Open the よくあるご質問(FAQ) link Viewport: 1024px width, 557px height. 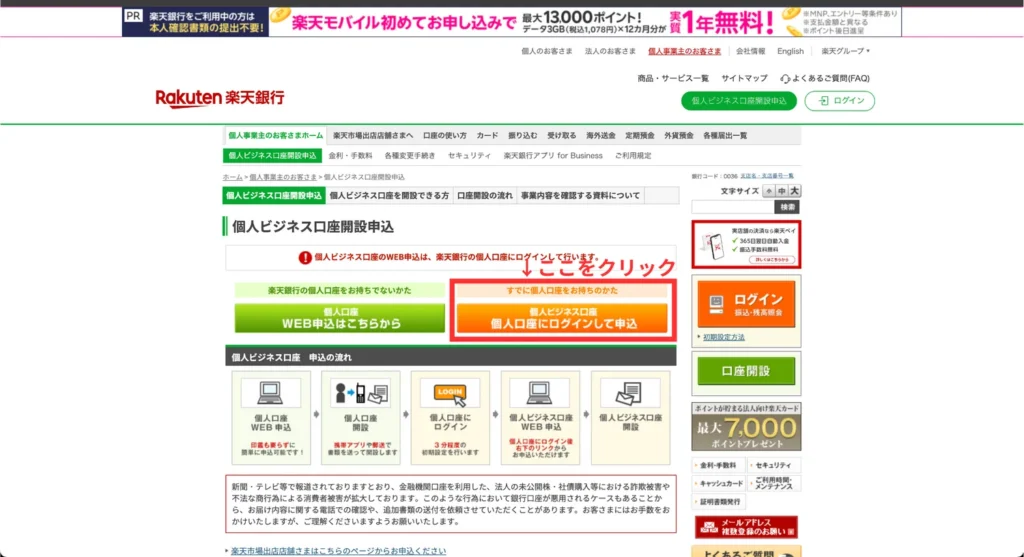point(831,78)
